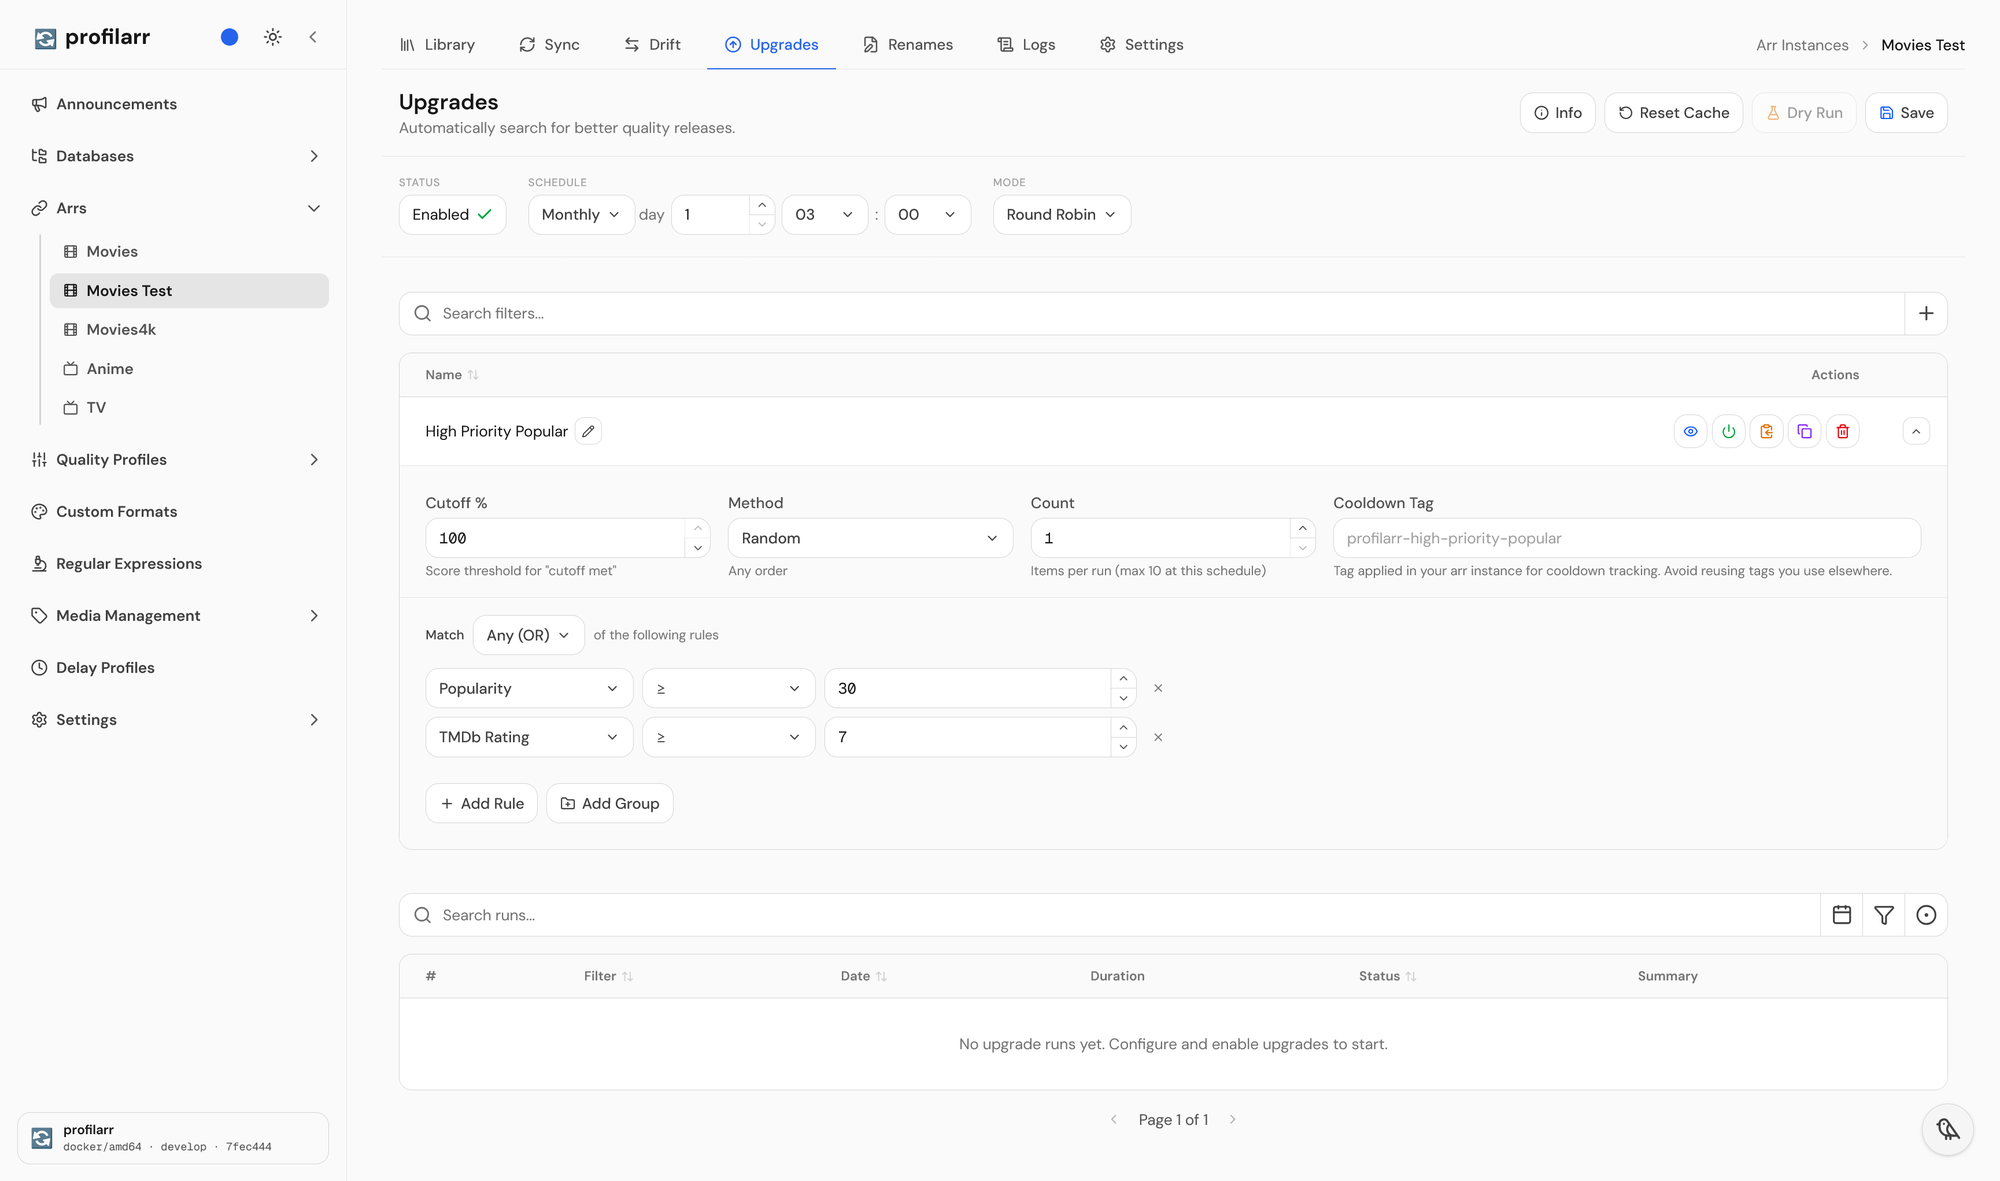Open the calendar date filter for runs
The width and height of the screenshot is (2000, 1181).
[1841, 915]
